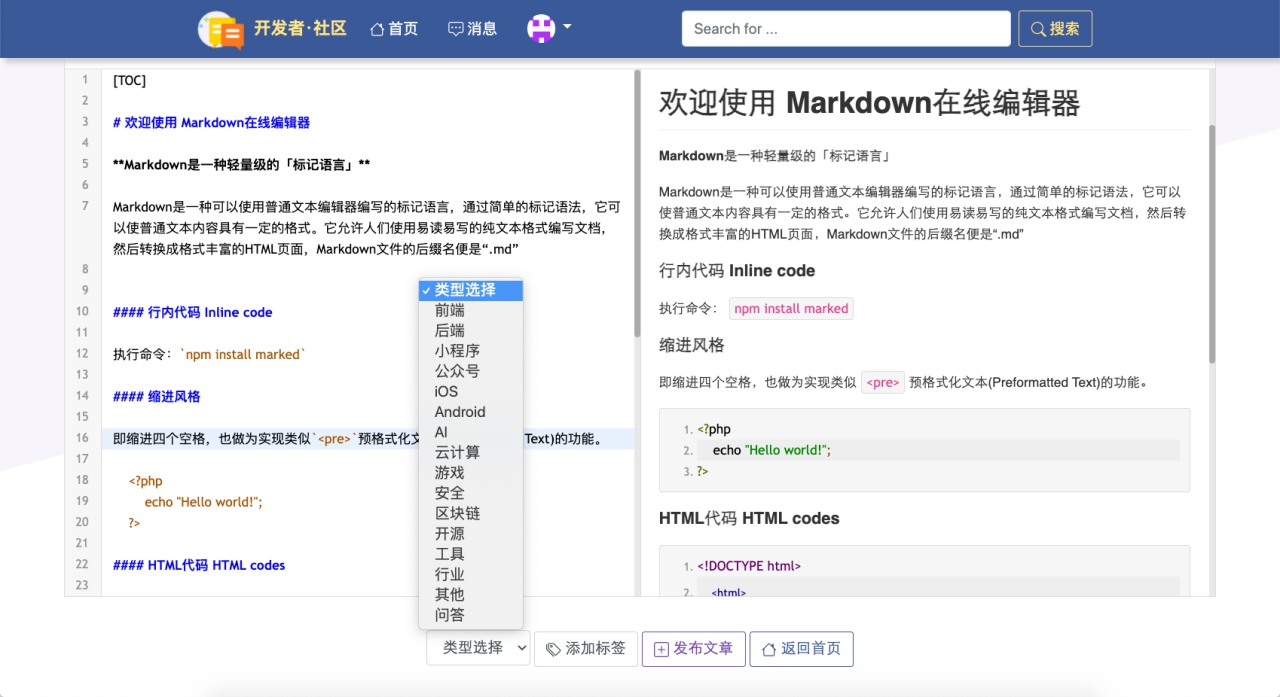The height and width of the screenshot is (697, 1280).
Task: Click preview <pre> inline code tag
Action: coord(883,382)
